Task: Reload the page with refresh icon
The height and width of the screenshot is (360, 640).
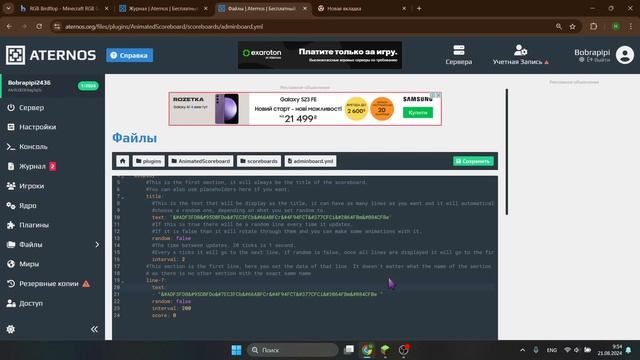Action: [39, 27]
